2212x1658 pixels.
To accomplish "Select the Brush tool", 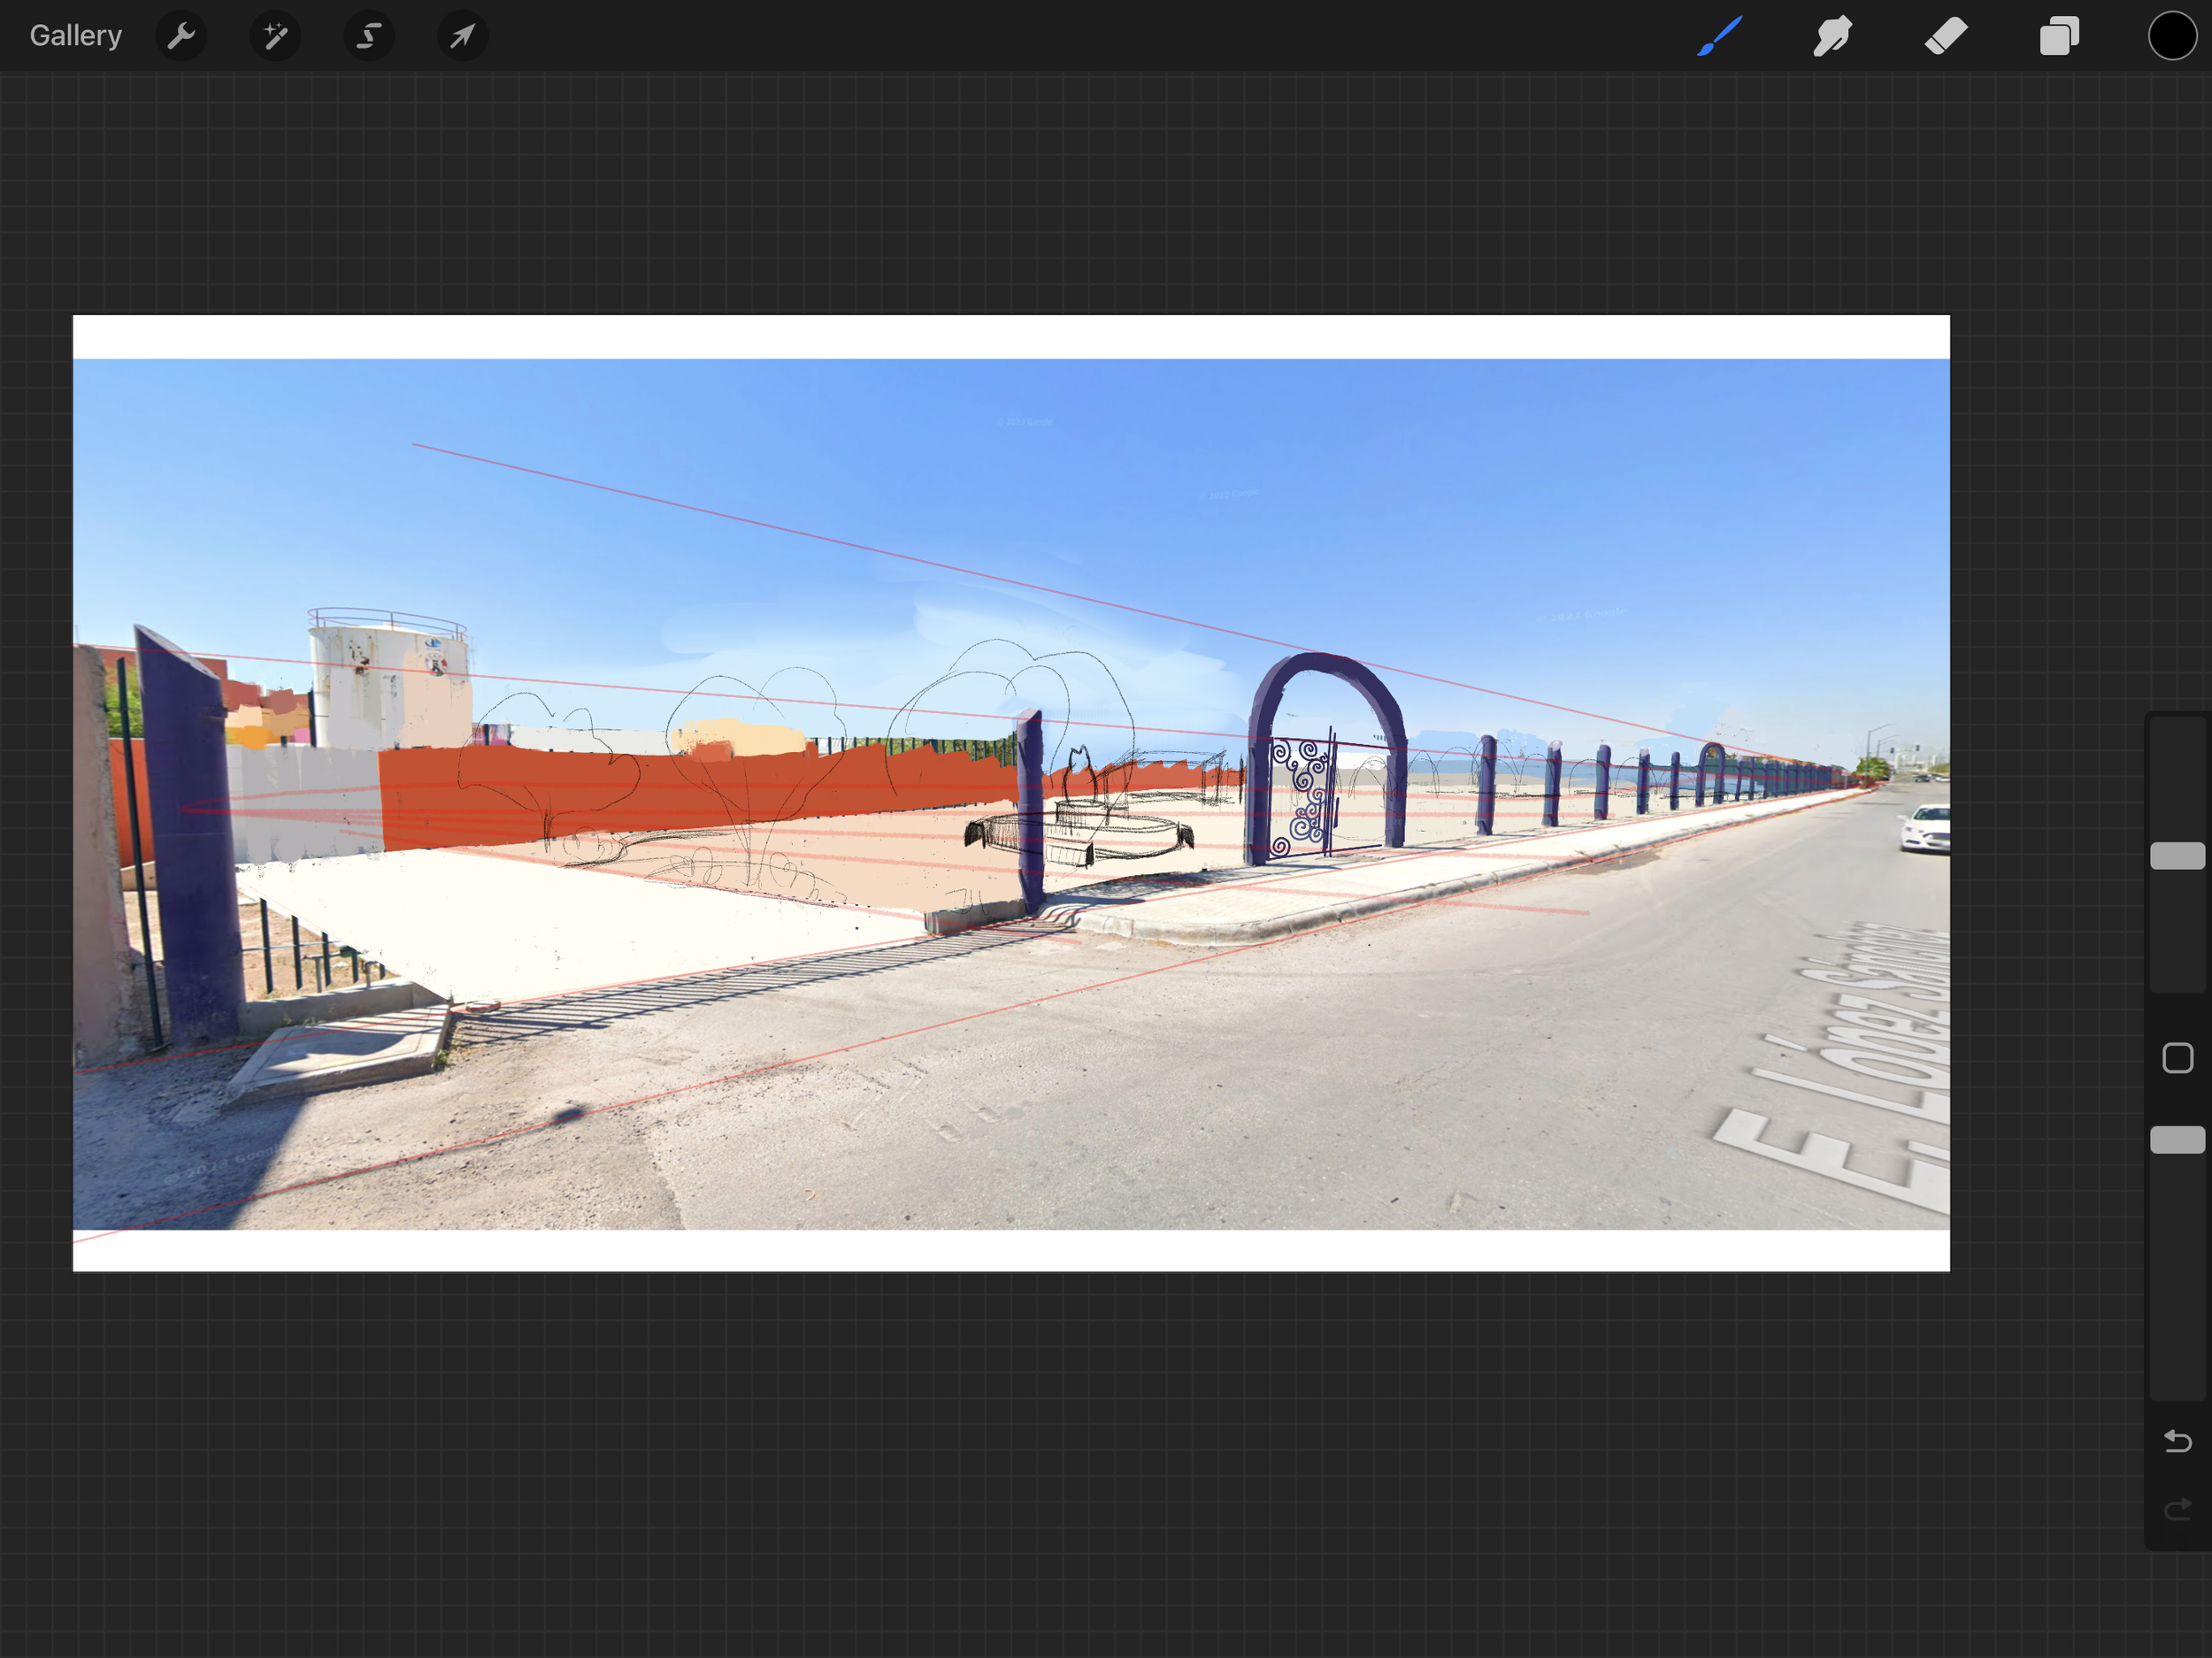I will 1719,37.
